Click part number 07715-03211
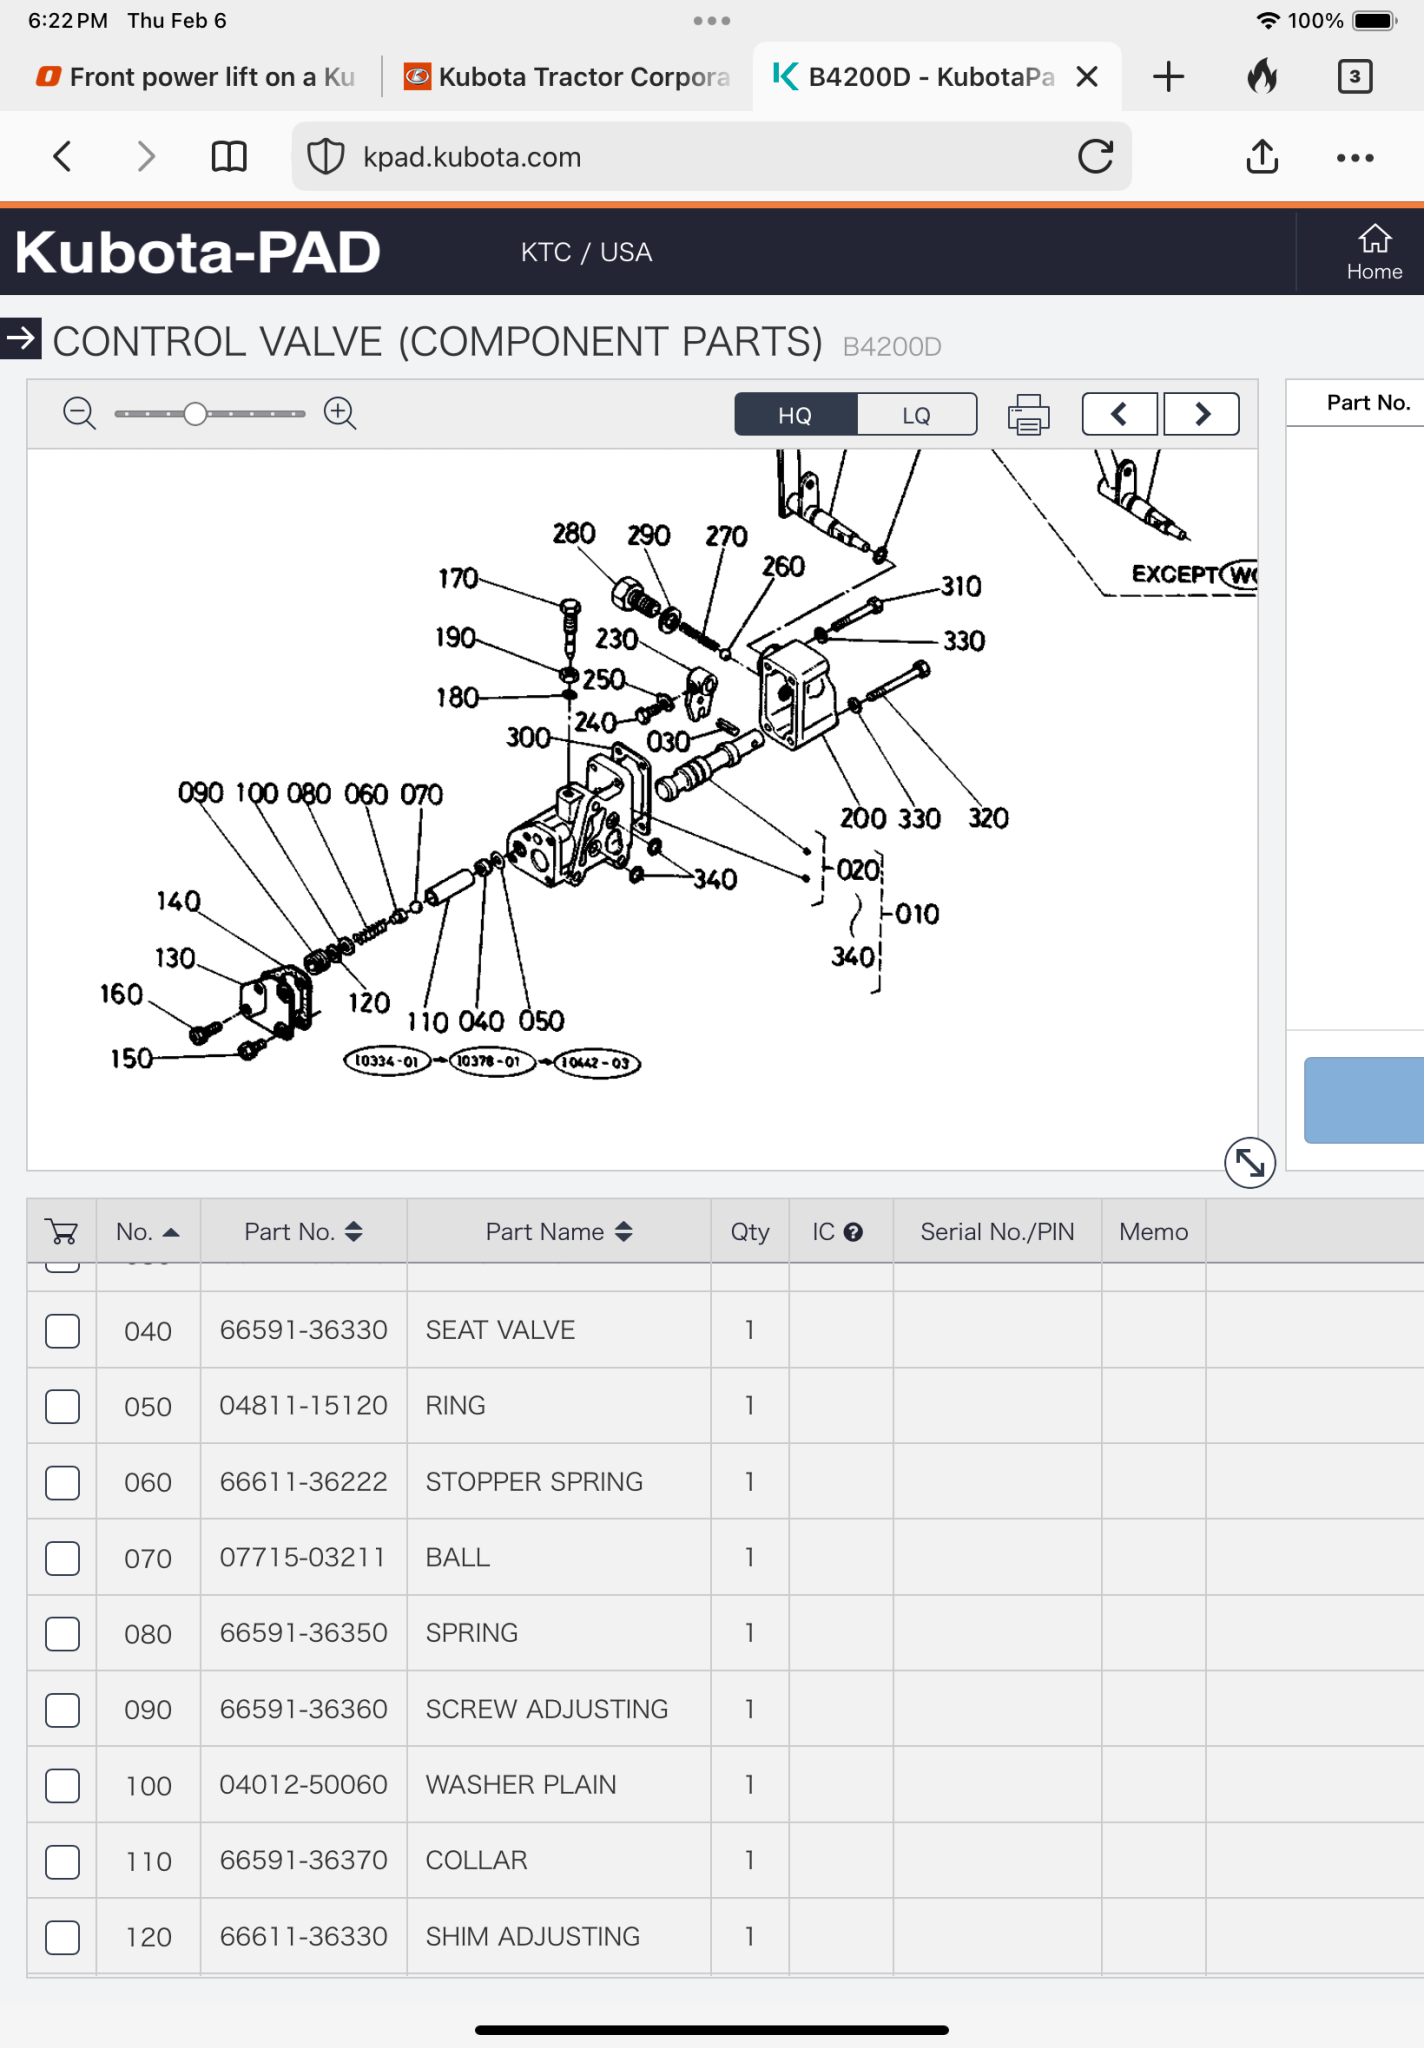Viewport: 1424px width, 2048px height. [302, 1558]
